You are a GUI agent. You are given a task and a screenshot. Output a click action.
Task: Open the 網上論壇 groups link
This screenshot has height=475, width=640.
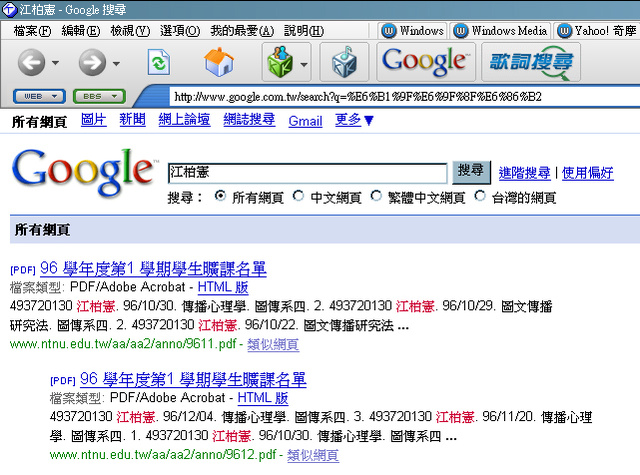[x=184, y=120]
